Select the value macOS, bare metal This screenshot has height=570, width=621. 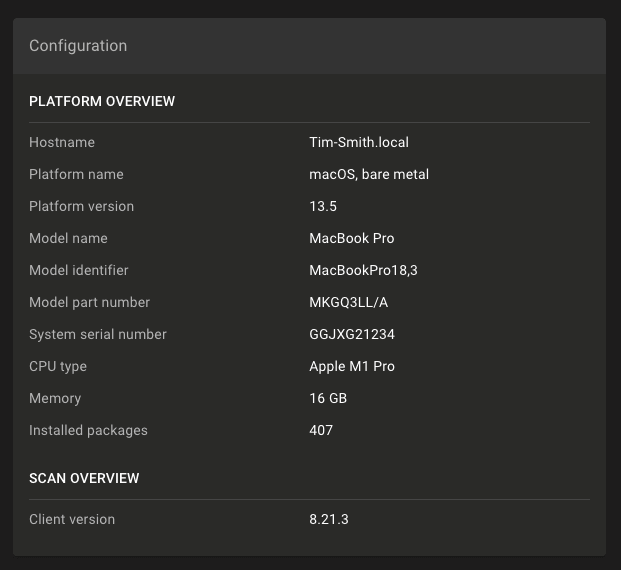369,174
